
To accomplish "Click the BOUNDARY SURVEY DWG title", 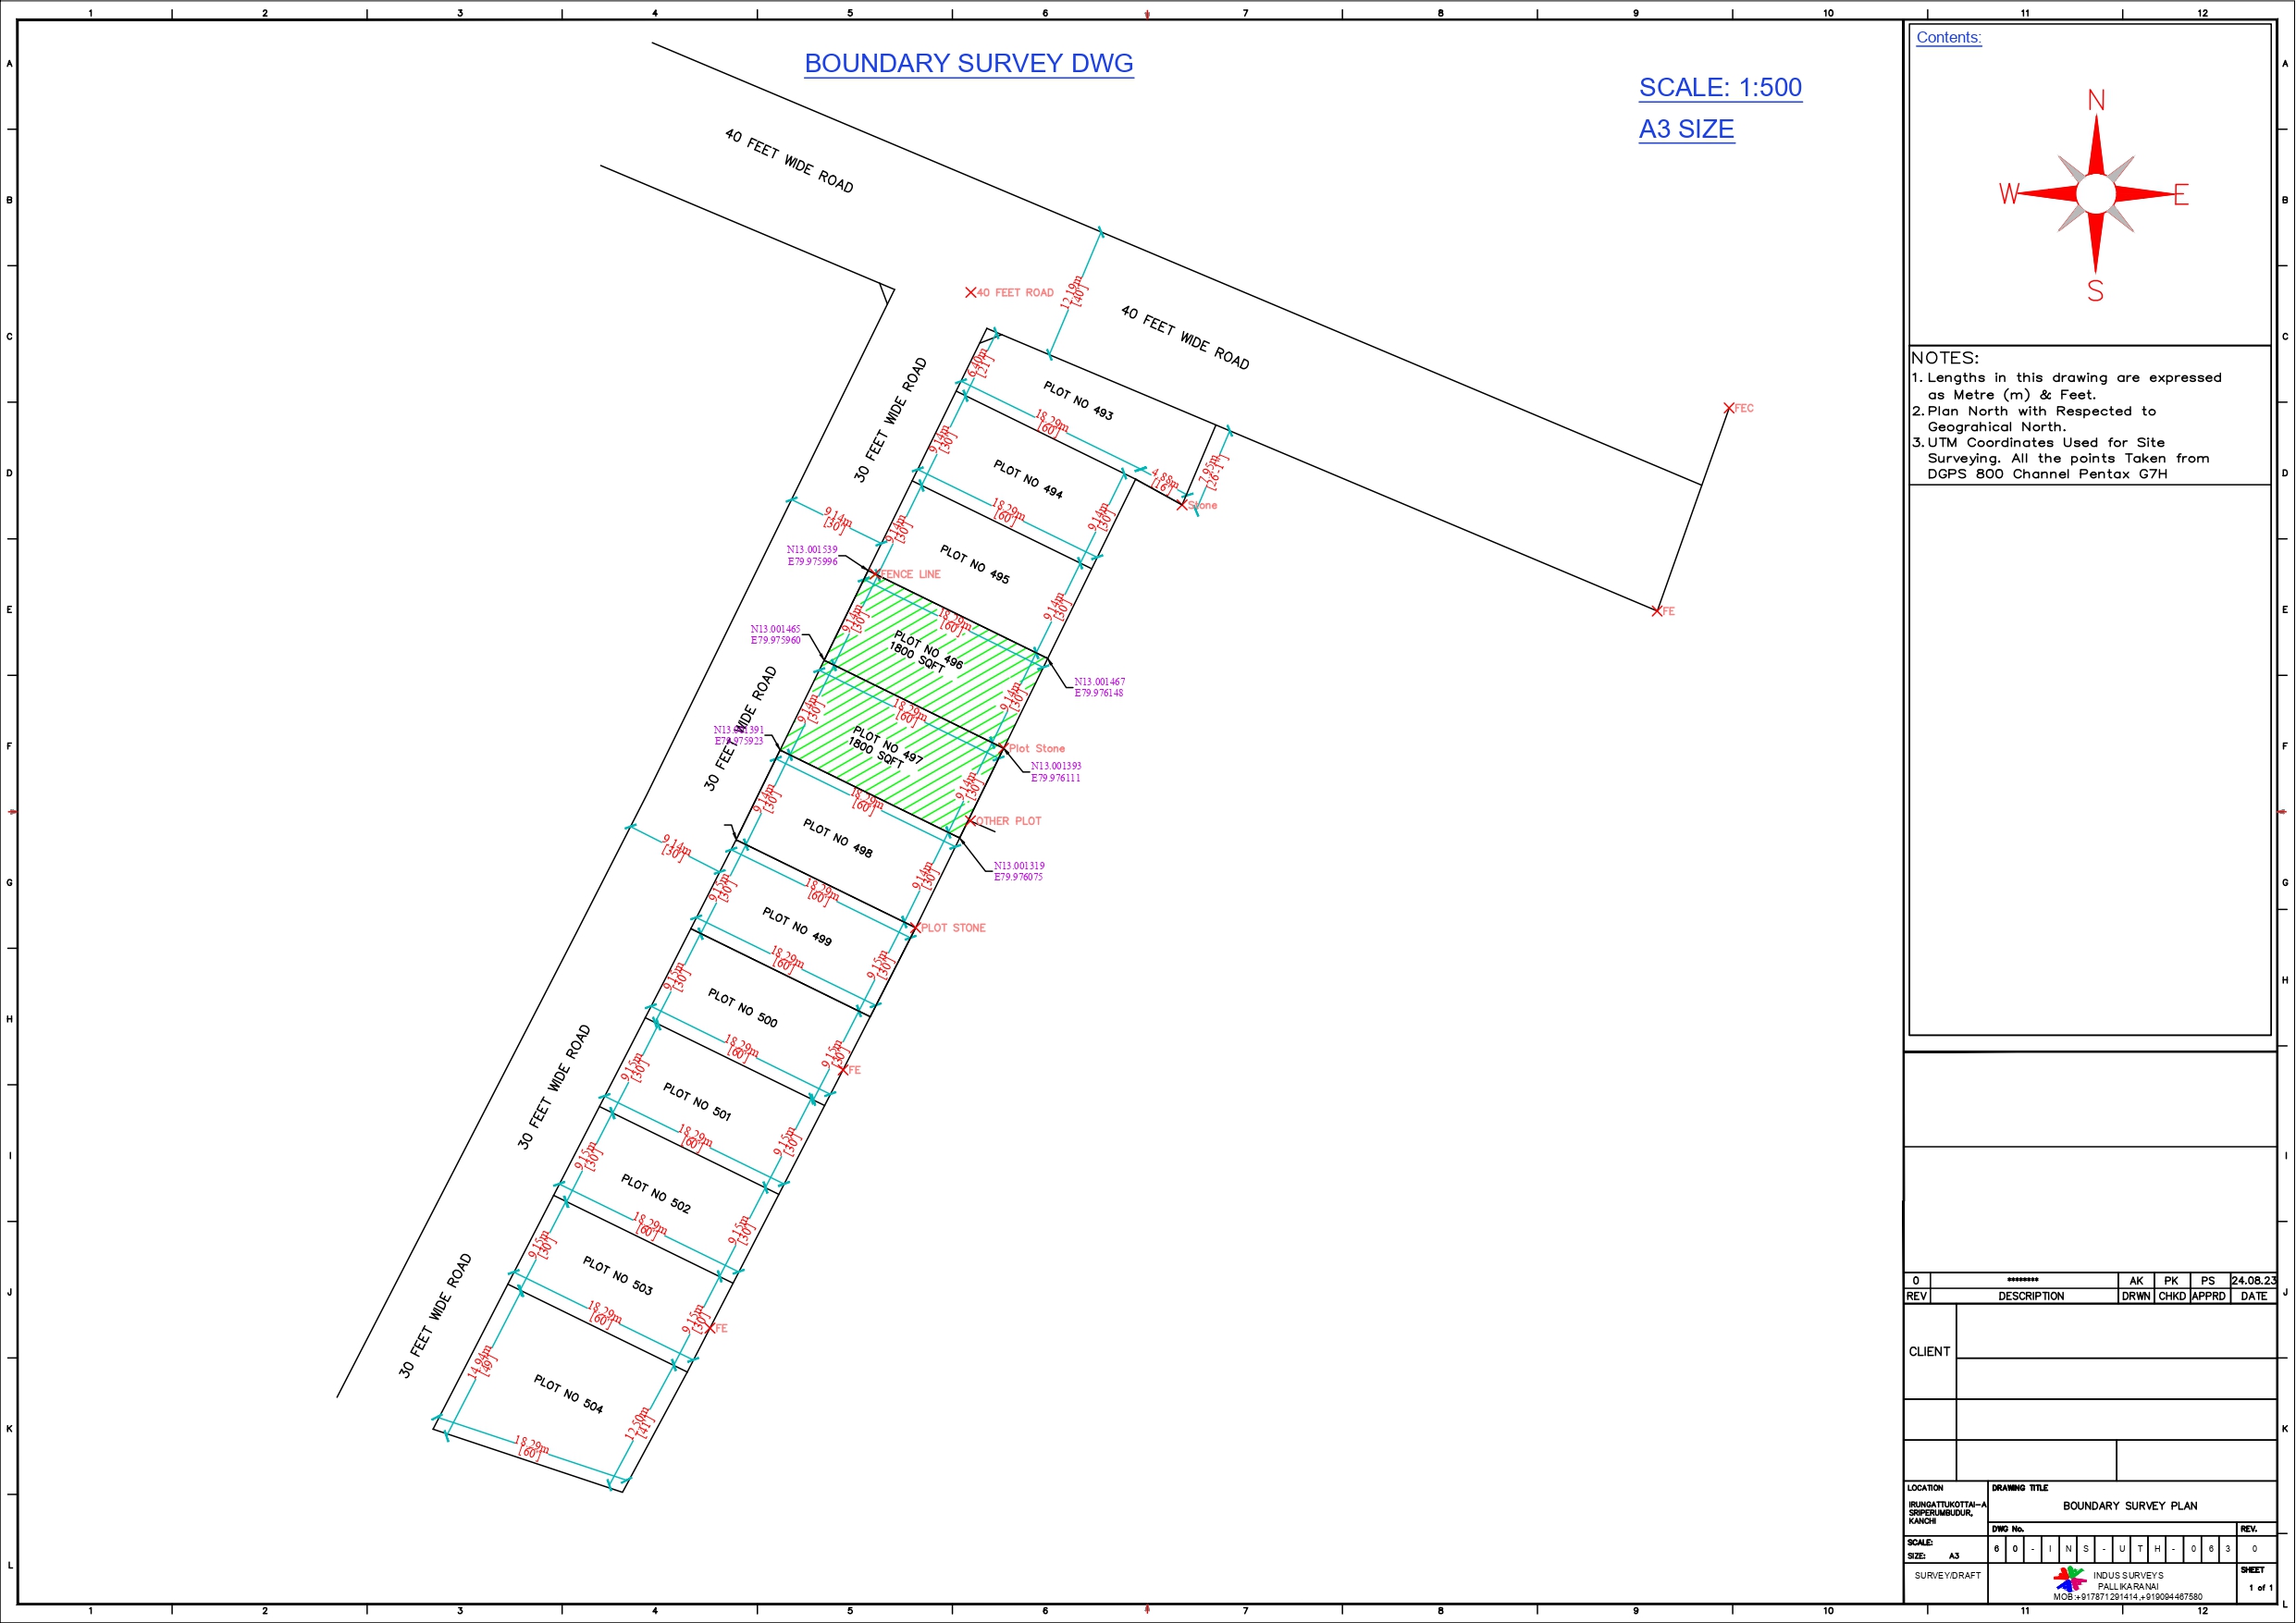I will coord(968,63).
